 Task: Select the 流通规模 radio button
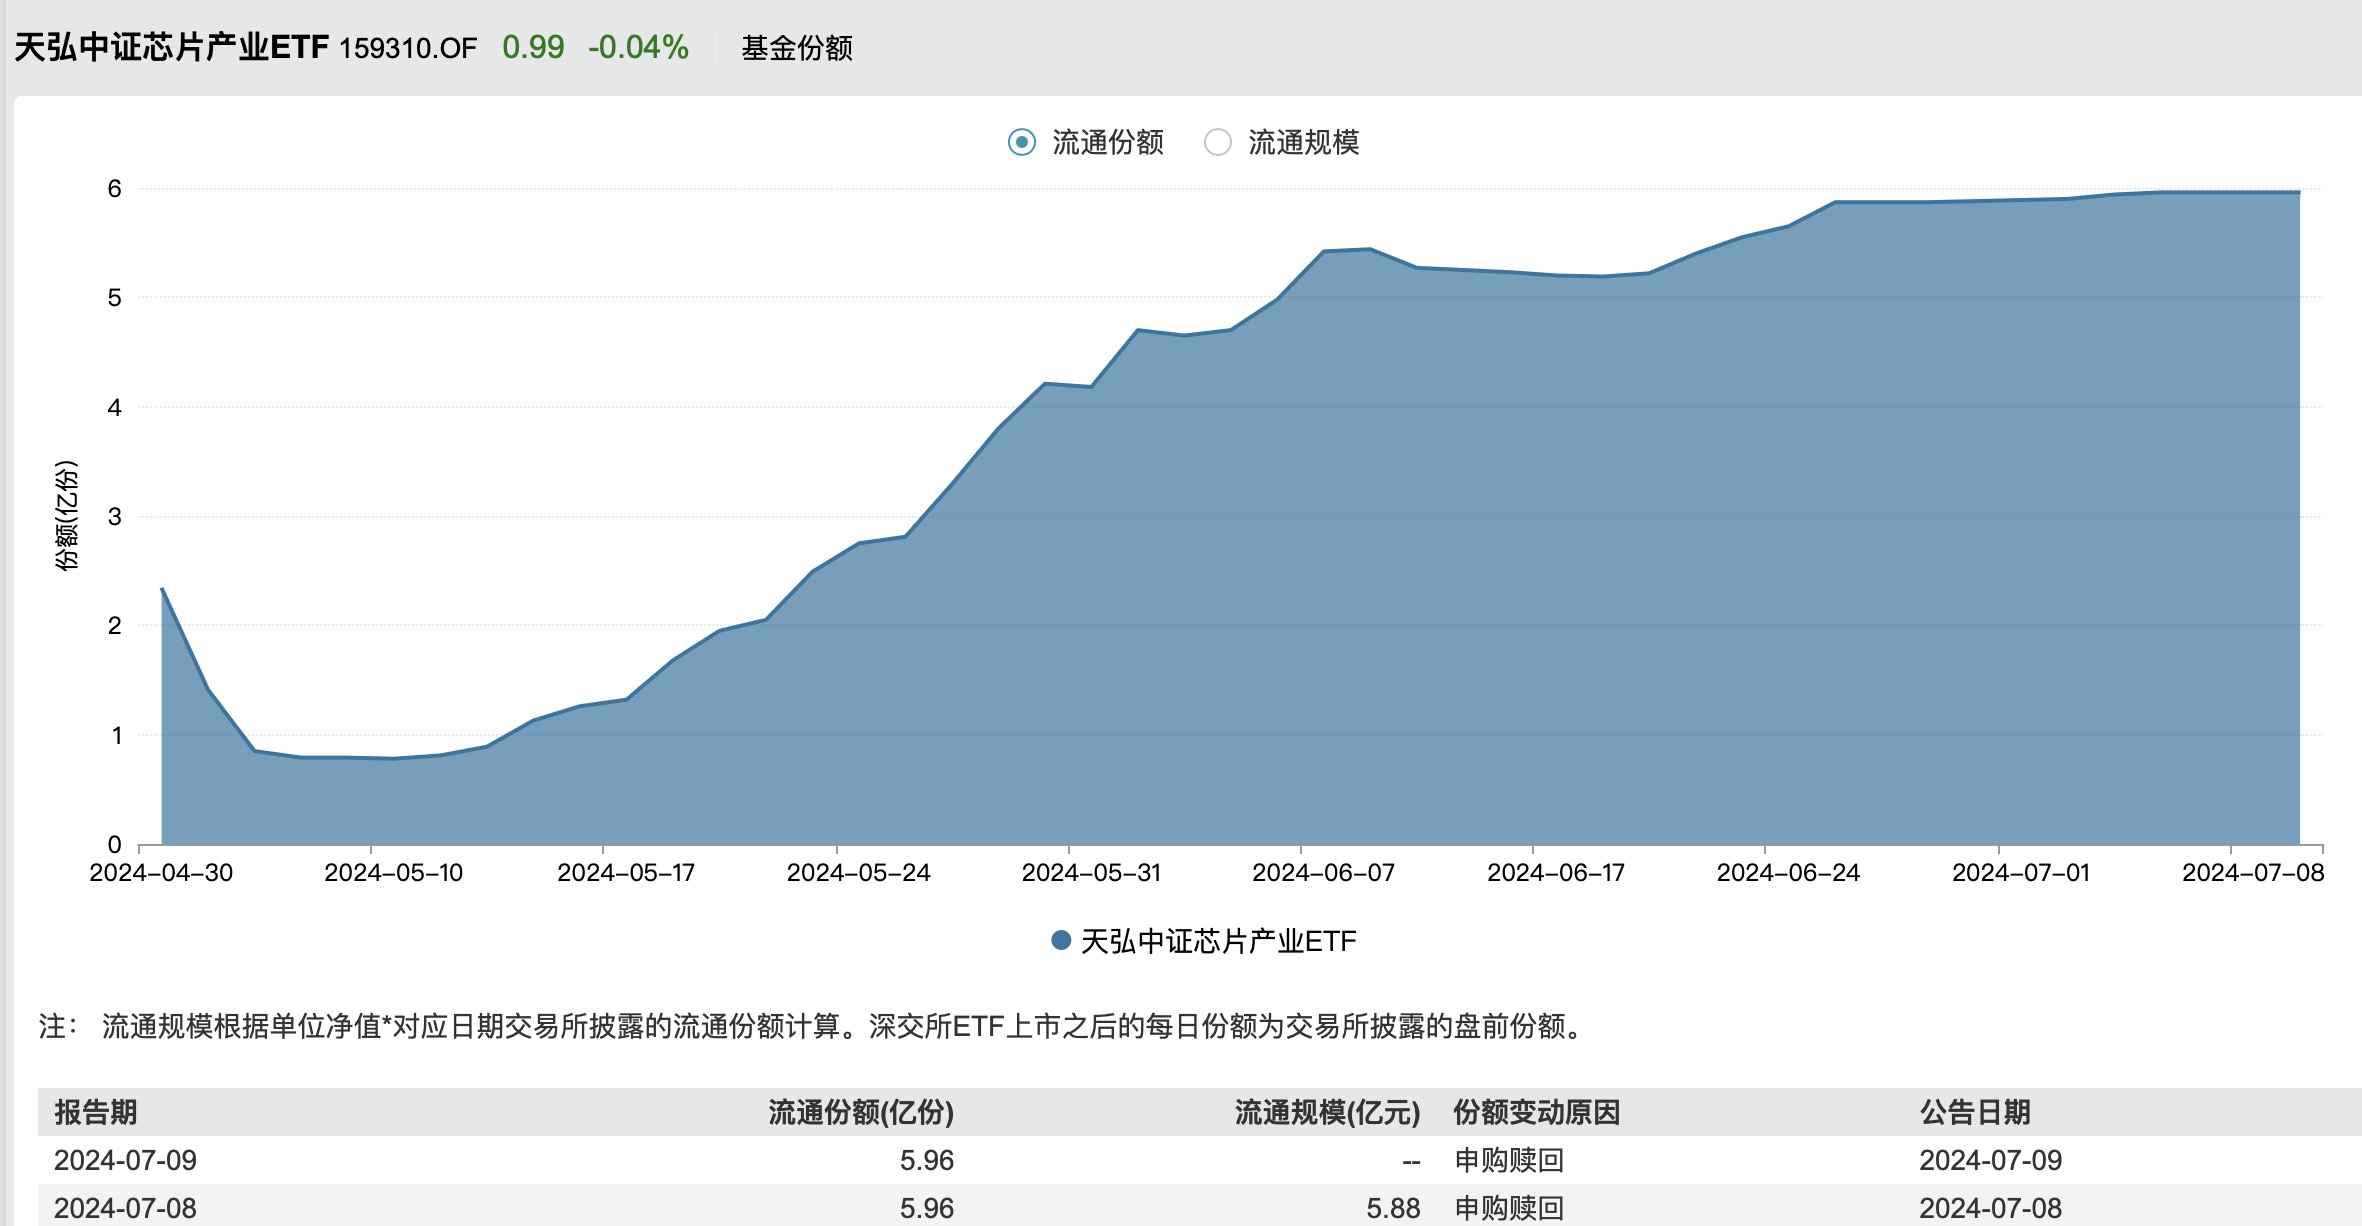1217,142
